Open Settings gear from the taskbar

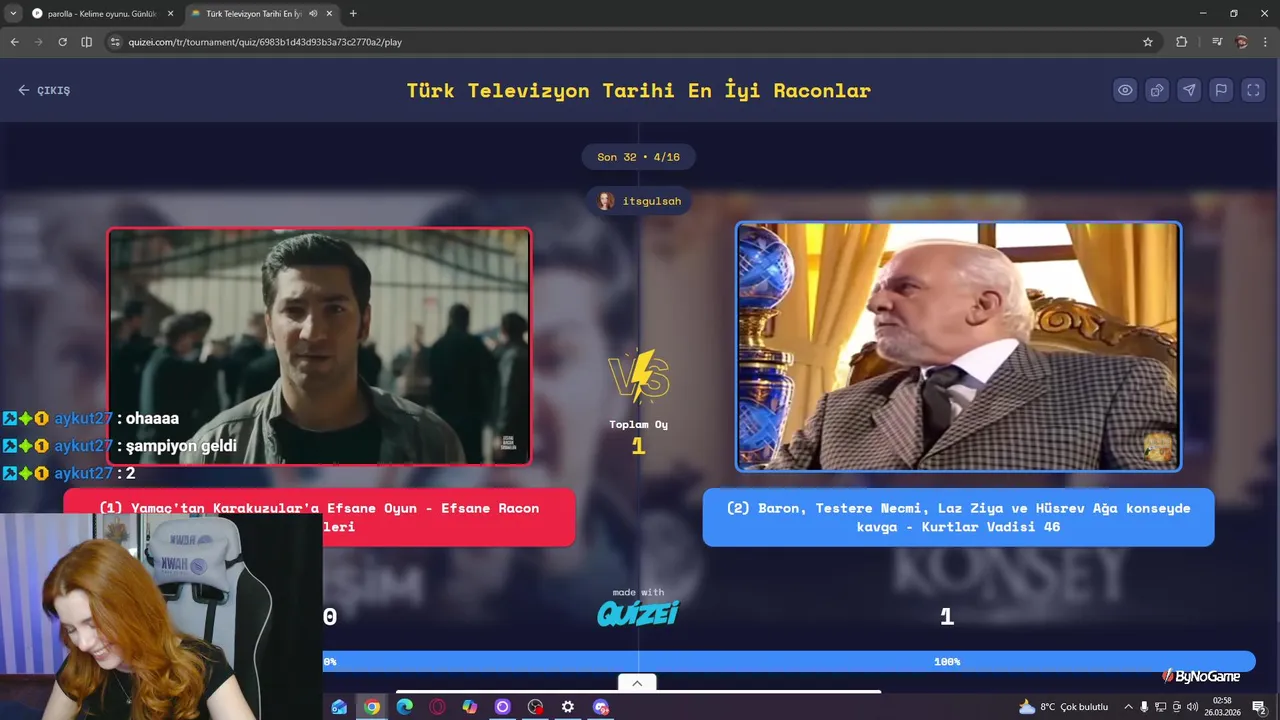point(568,707)
